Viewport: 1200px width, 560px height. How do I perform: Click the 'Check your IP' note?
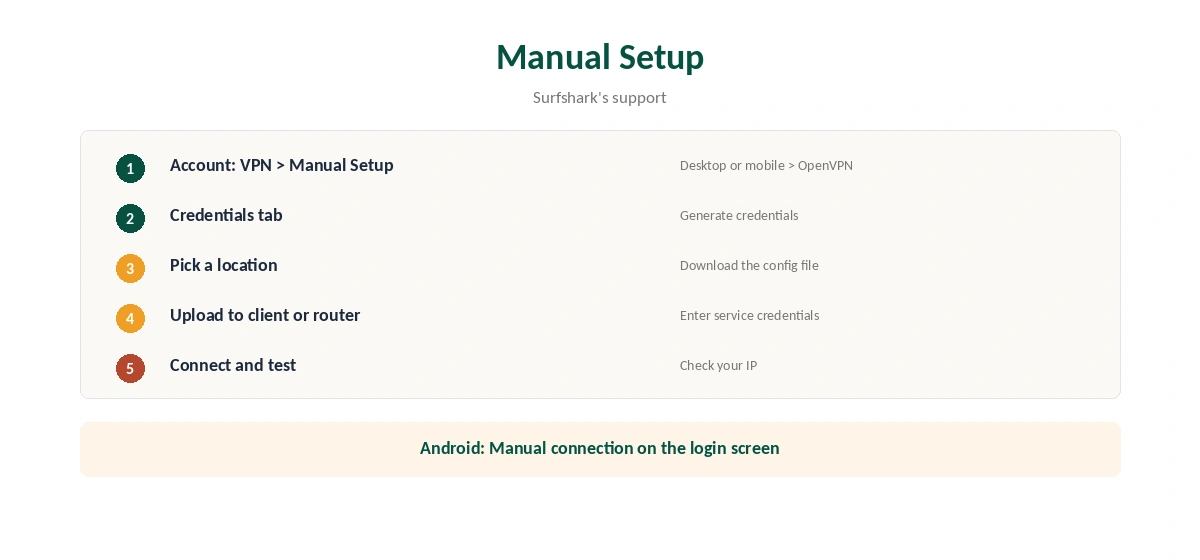click(718, 365)
